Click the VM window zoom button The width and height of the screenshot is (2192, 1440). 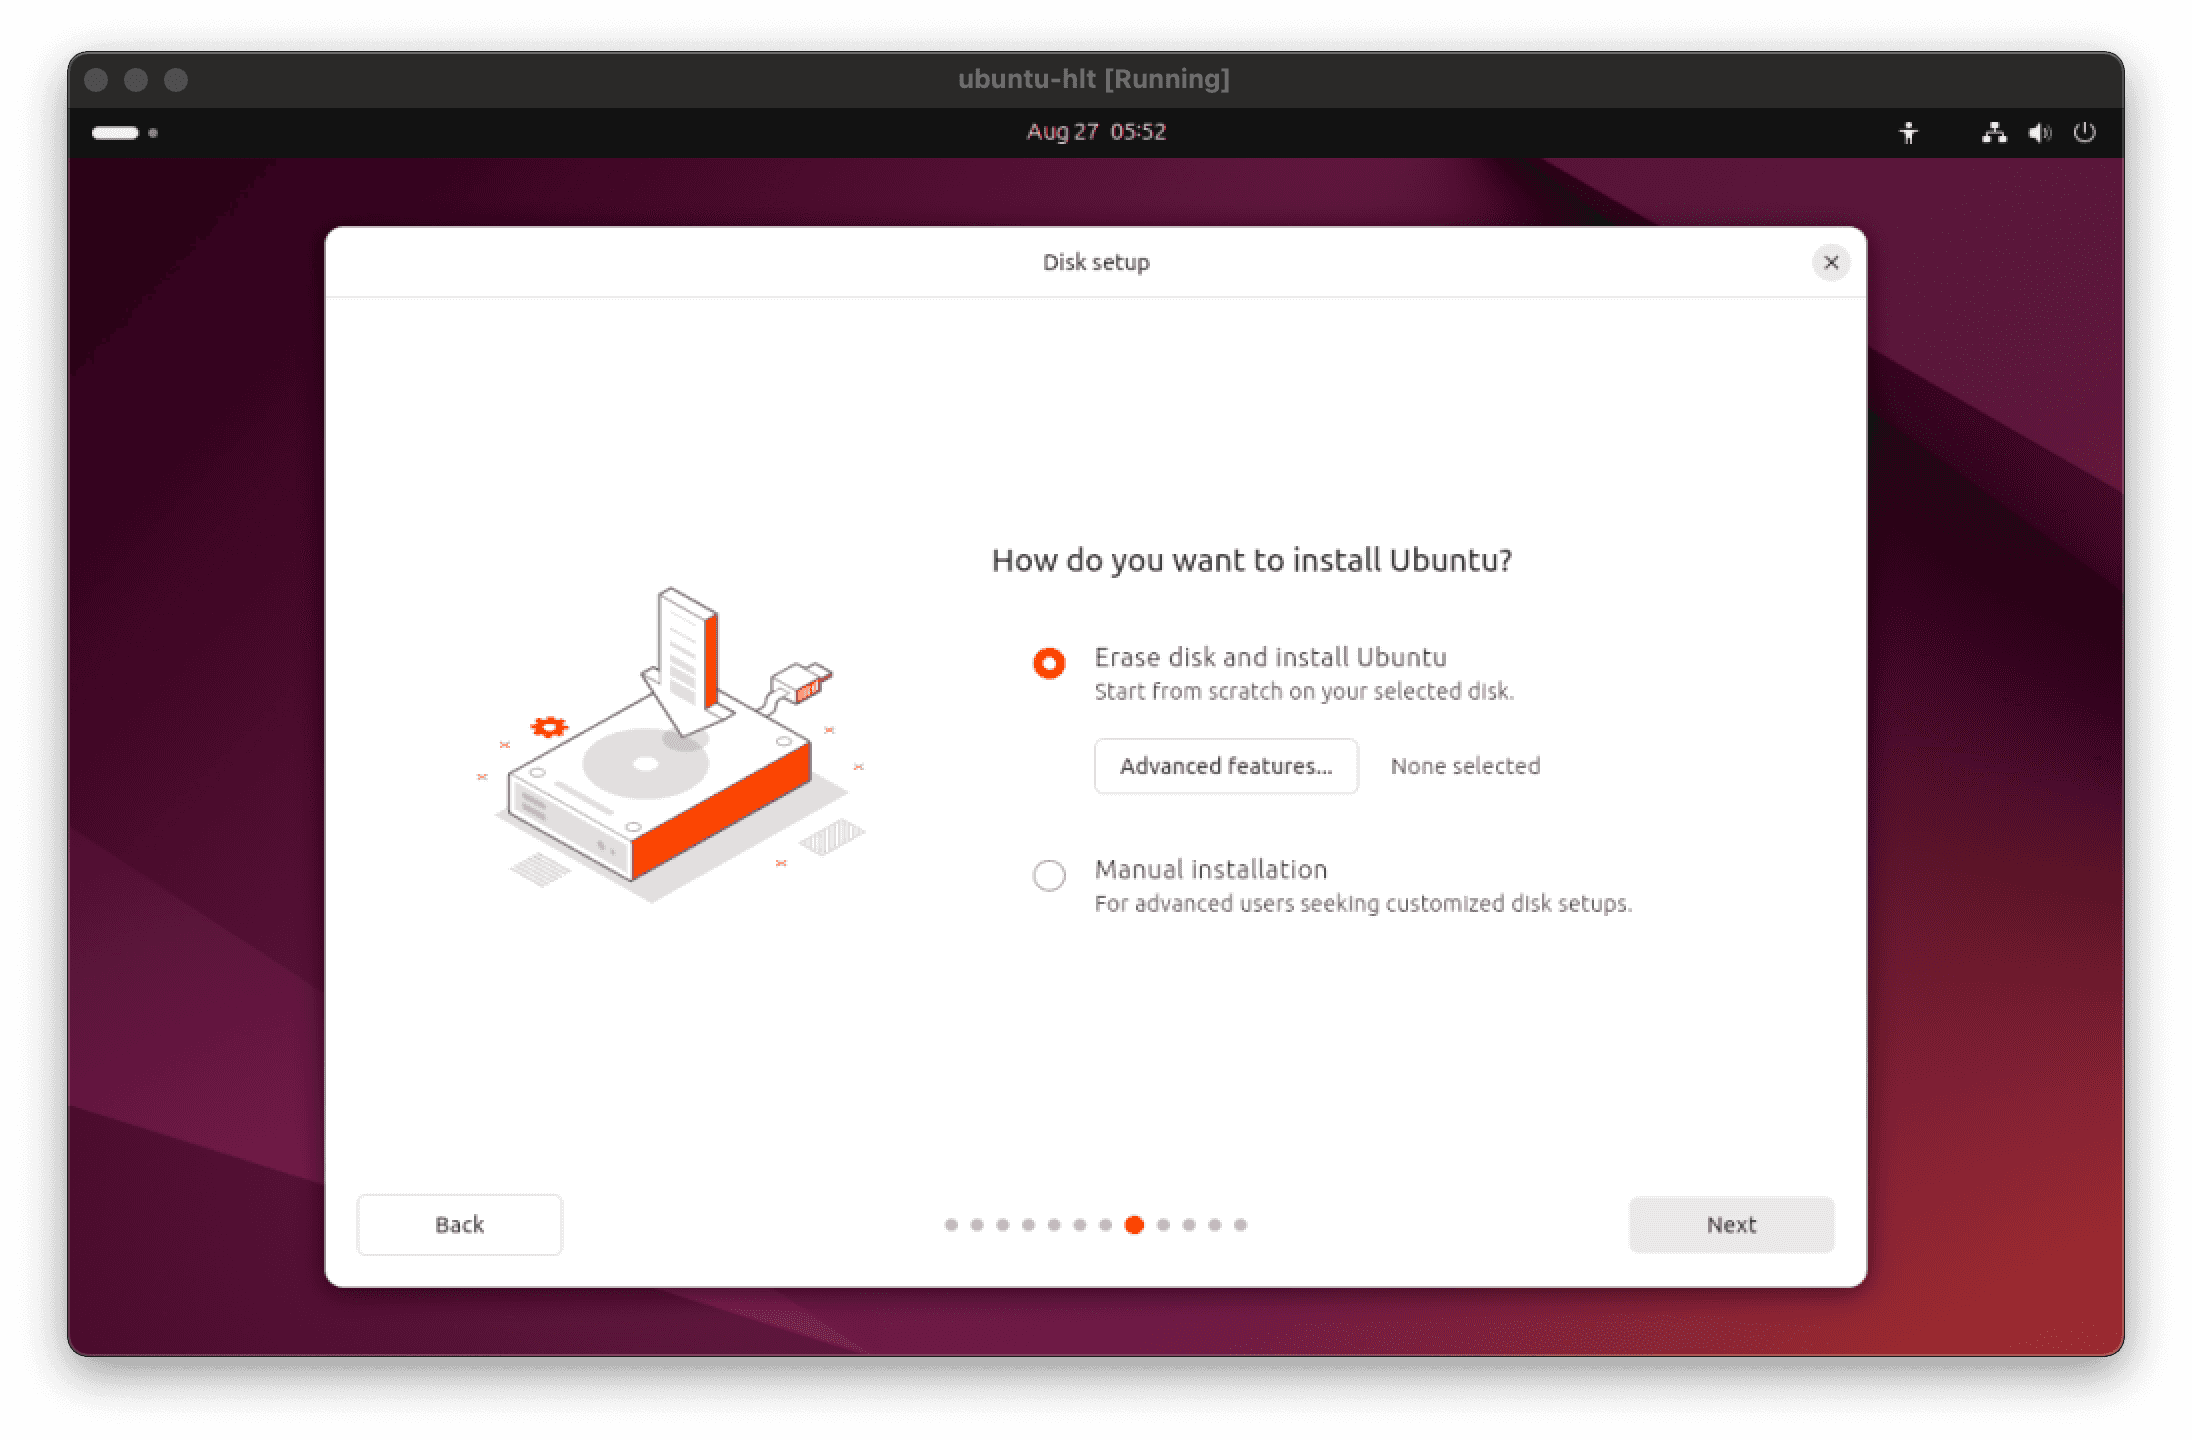pos(176,80)
